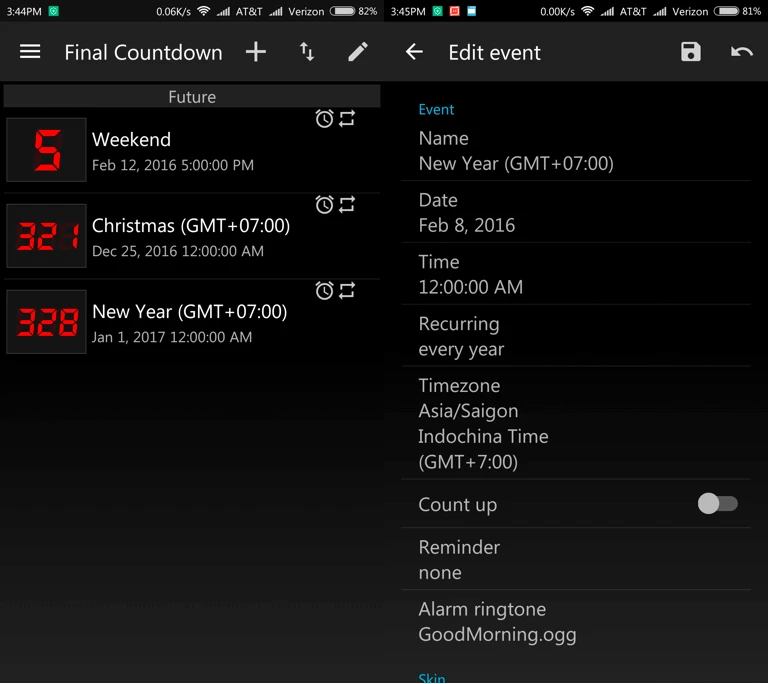The image size is (769, 684).
Task: Tap Jan 1, 2017 12:00:00 AM date
Action: (172, 337)
